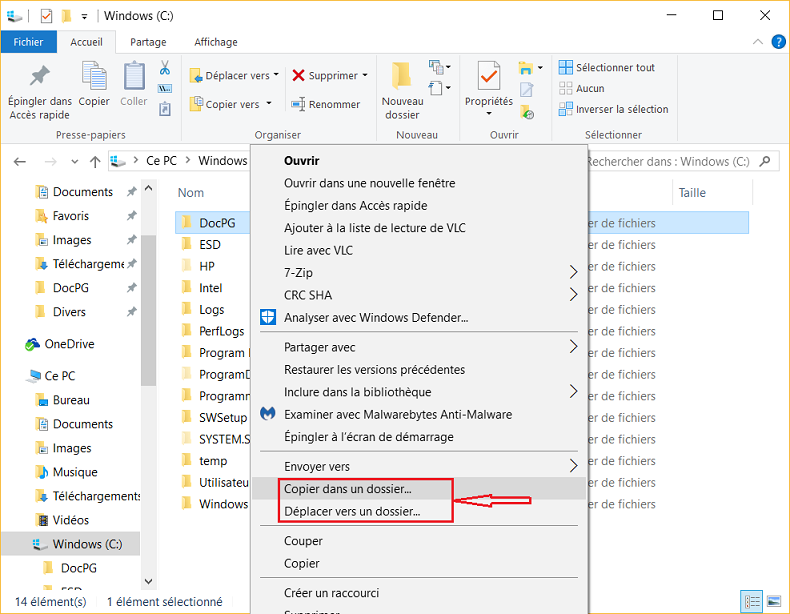Go up one folder level with the up arrow
Image resolution: width=790 pixels, height=614 pixels.
(x=95, y=162)
